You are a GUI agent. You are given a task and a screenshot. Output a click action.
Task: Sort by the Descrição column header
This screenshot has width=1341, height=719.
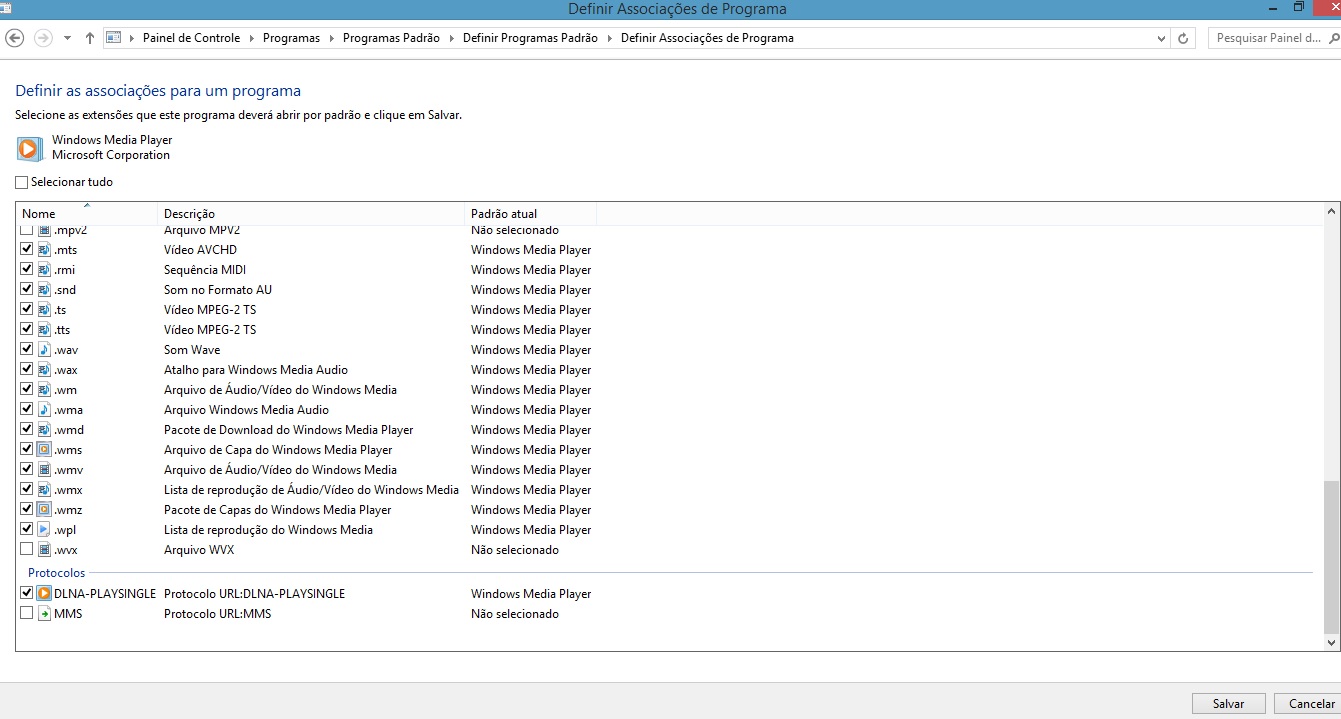[312, 214]
